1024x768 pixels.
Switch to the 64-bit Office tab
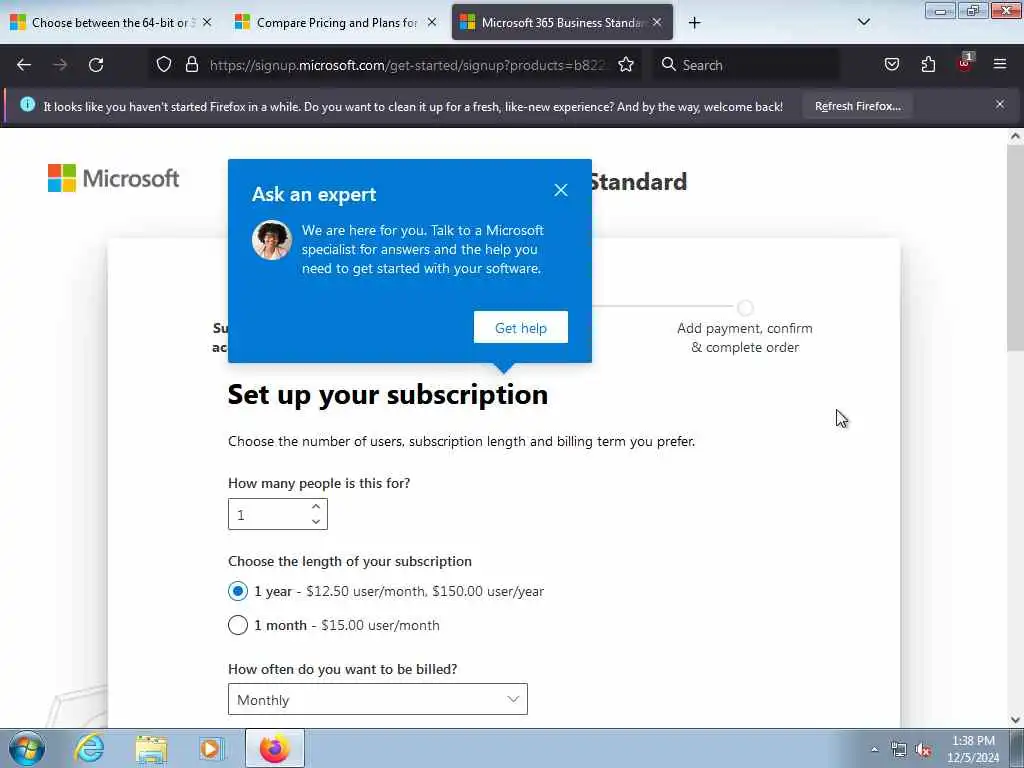110,23
